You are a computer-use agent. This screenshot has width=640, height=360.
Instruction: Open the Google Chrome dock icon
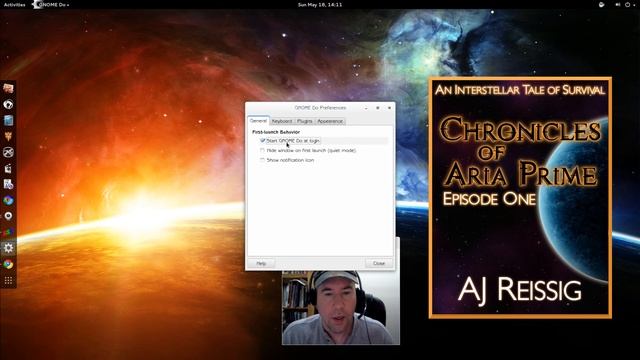(8, 264)
